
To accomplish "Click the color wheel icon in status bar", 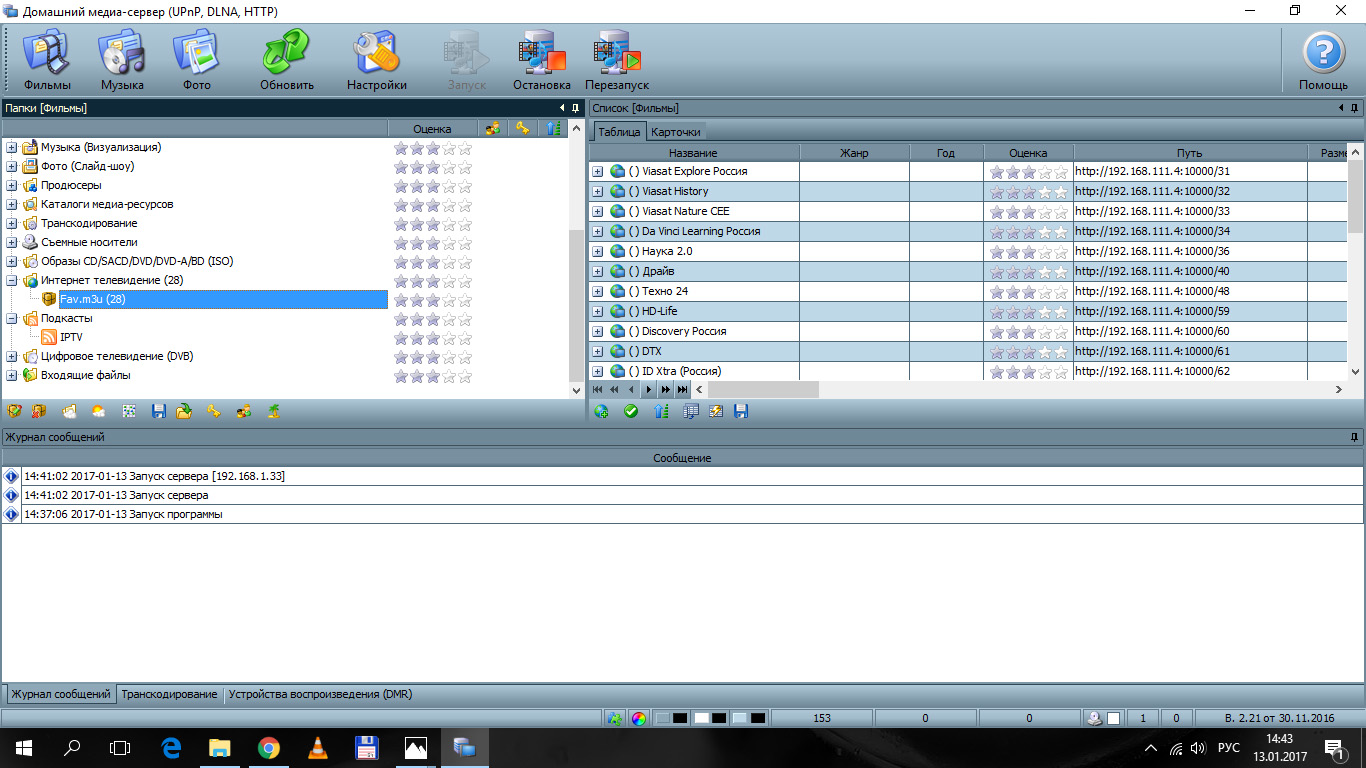I will 638,718.
